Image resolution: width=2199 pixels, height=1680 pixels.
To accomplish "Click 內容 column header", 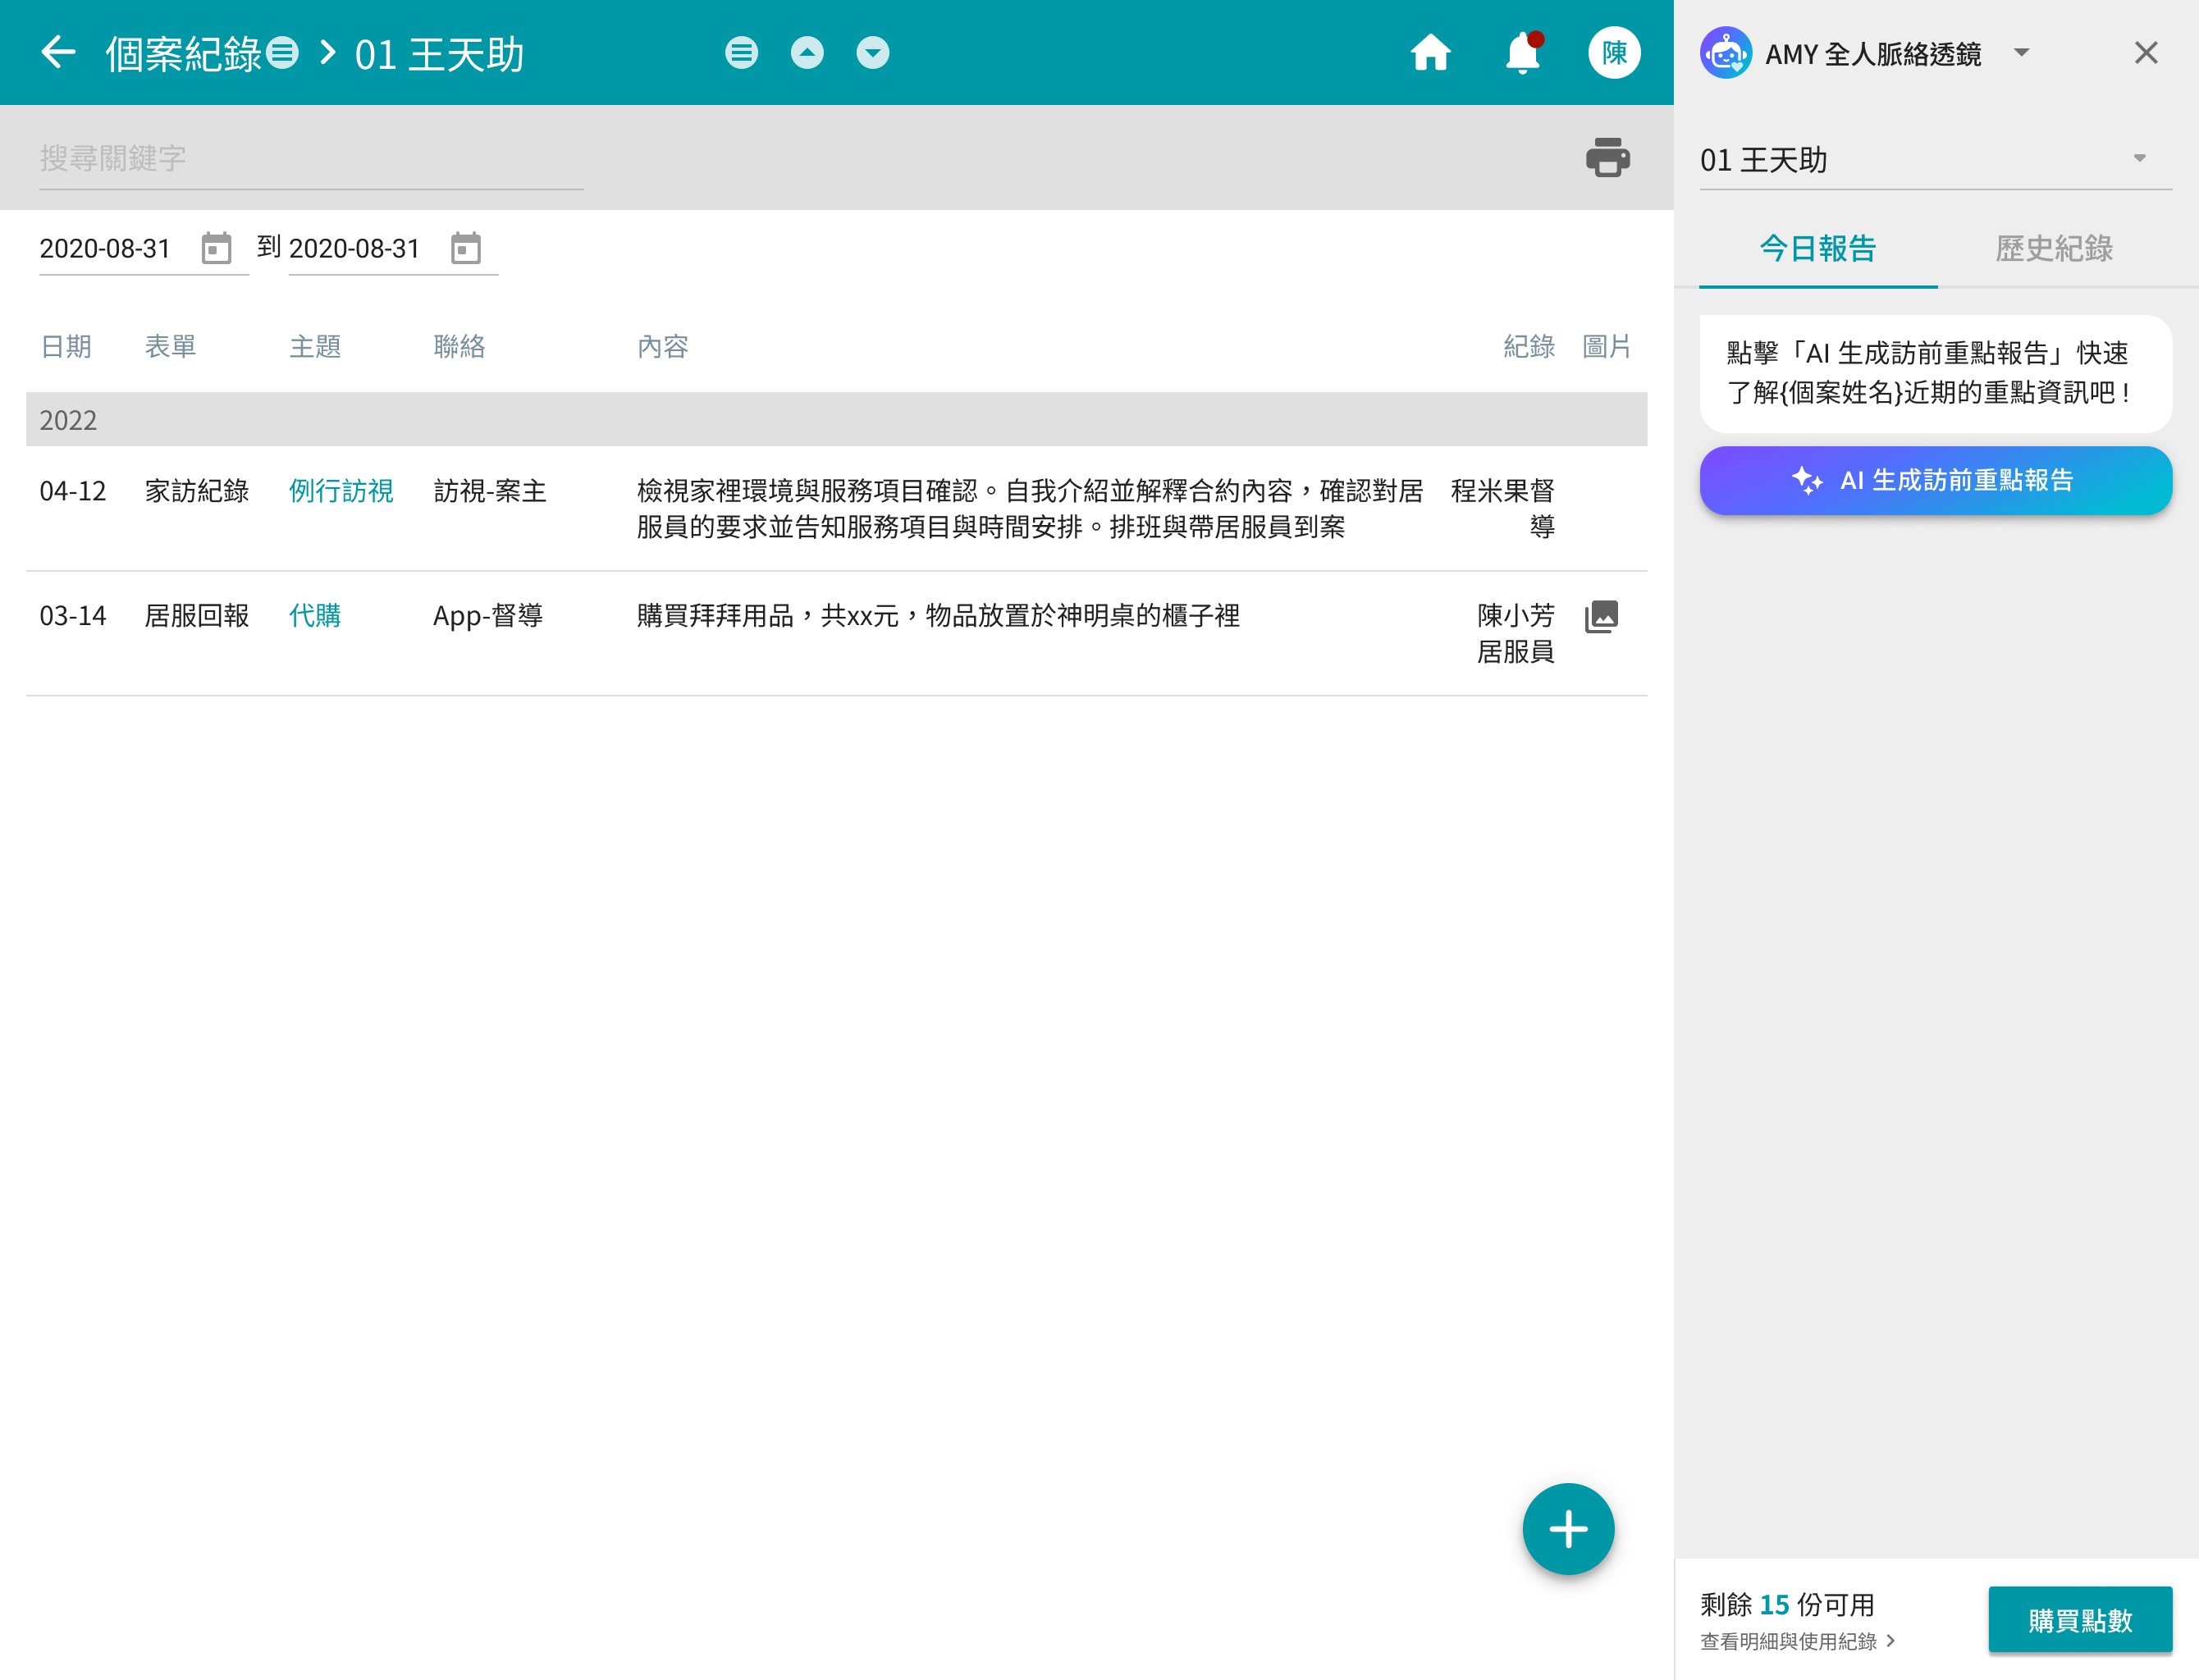I will pyautogui.click(x=663, y=346).
